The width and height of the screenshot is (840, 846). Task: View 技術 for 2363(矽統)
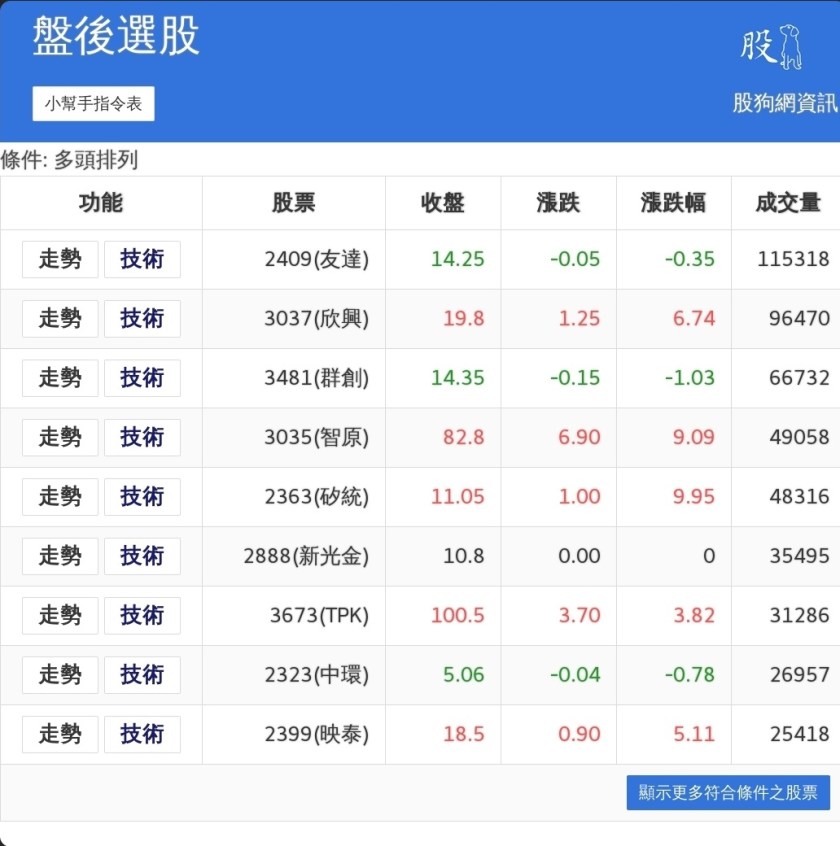[x=142, y=497]
